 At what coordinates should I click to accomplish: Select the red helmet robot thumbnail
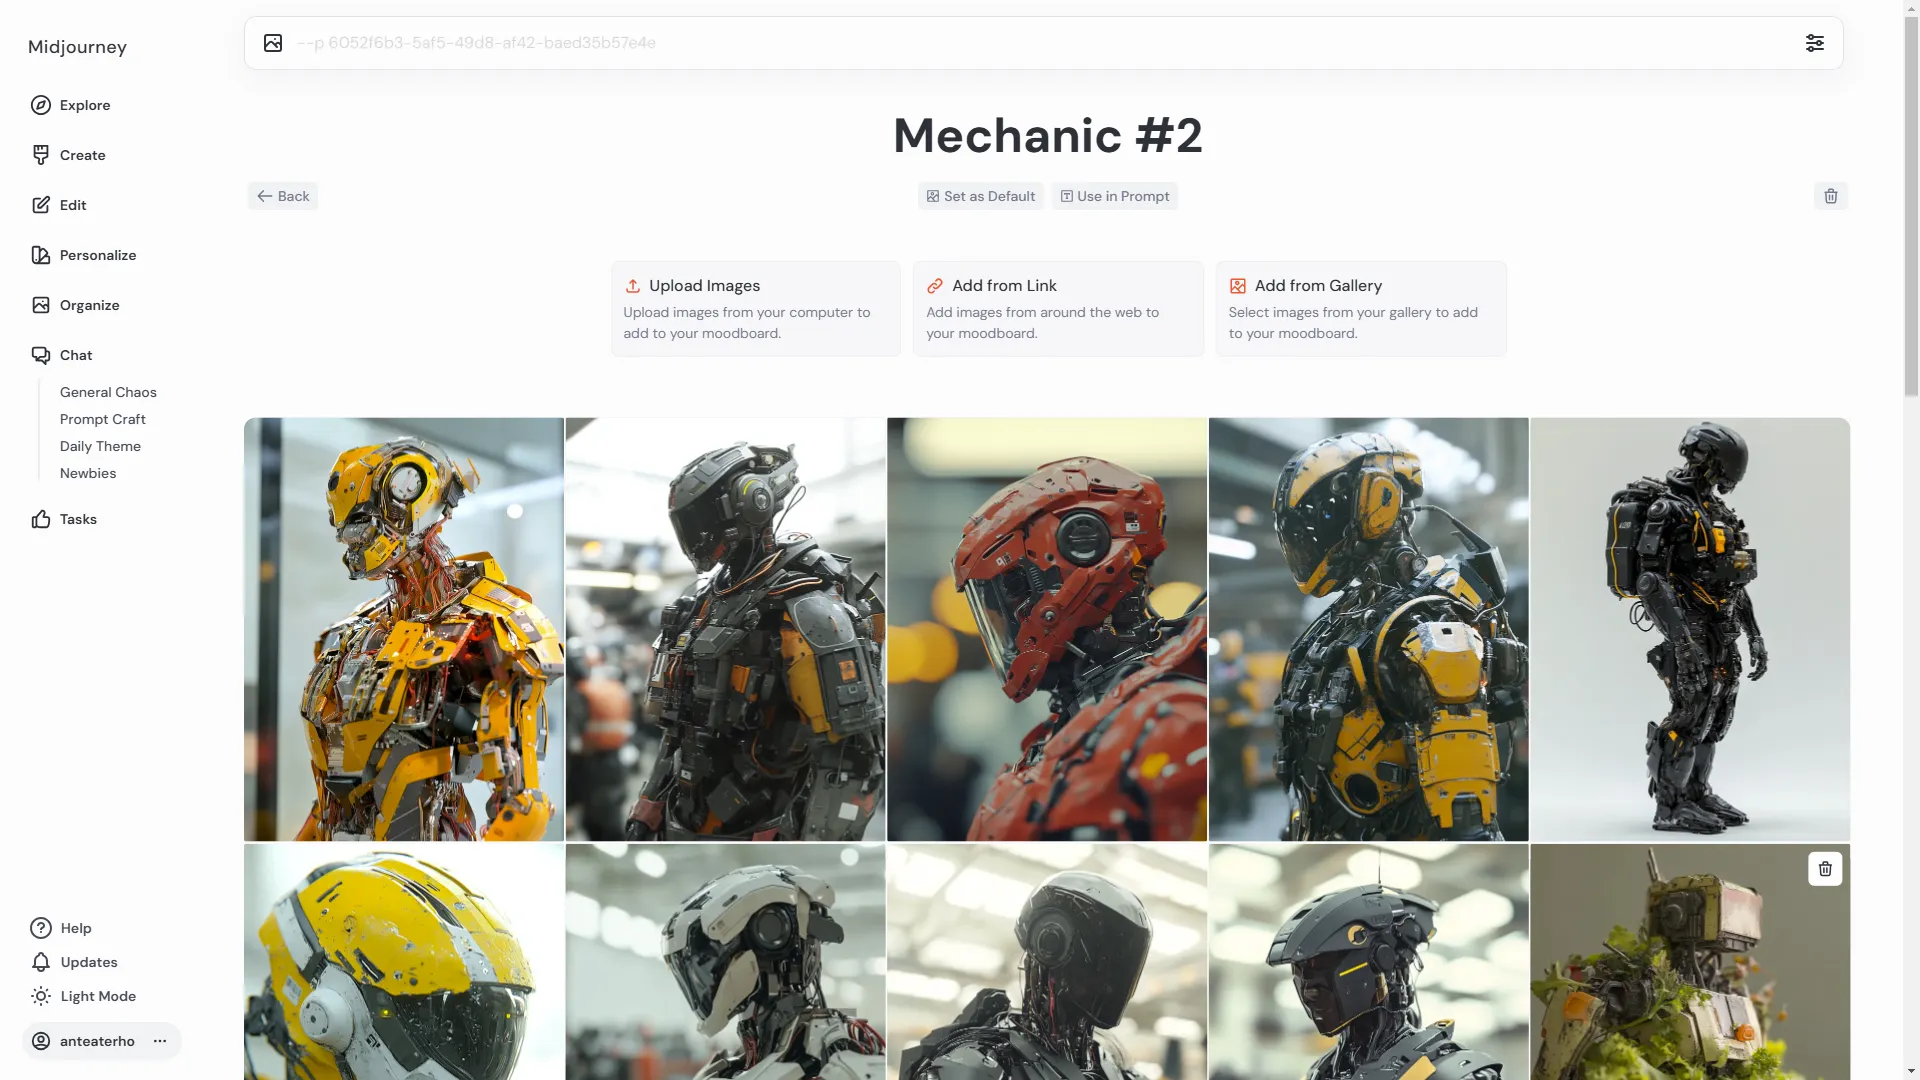(1046, 629)
